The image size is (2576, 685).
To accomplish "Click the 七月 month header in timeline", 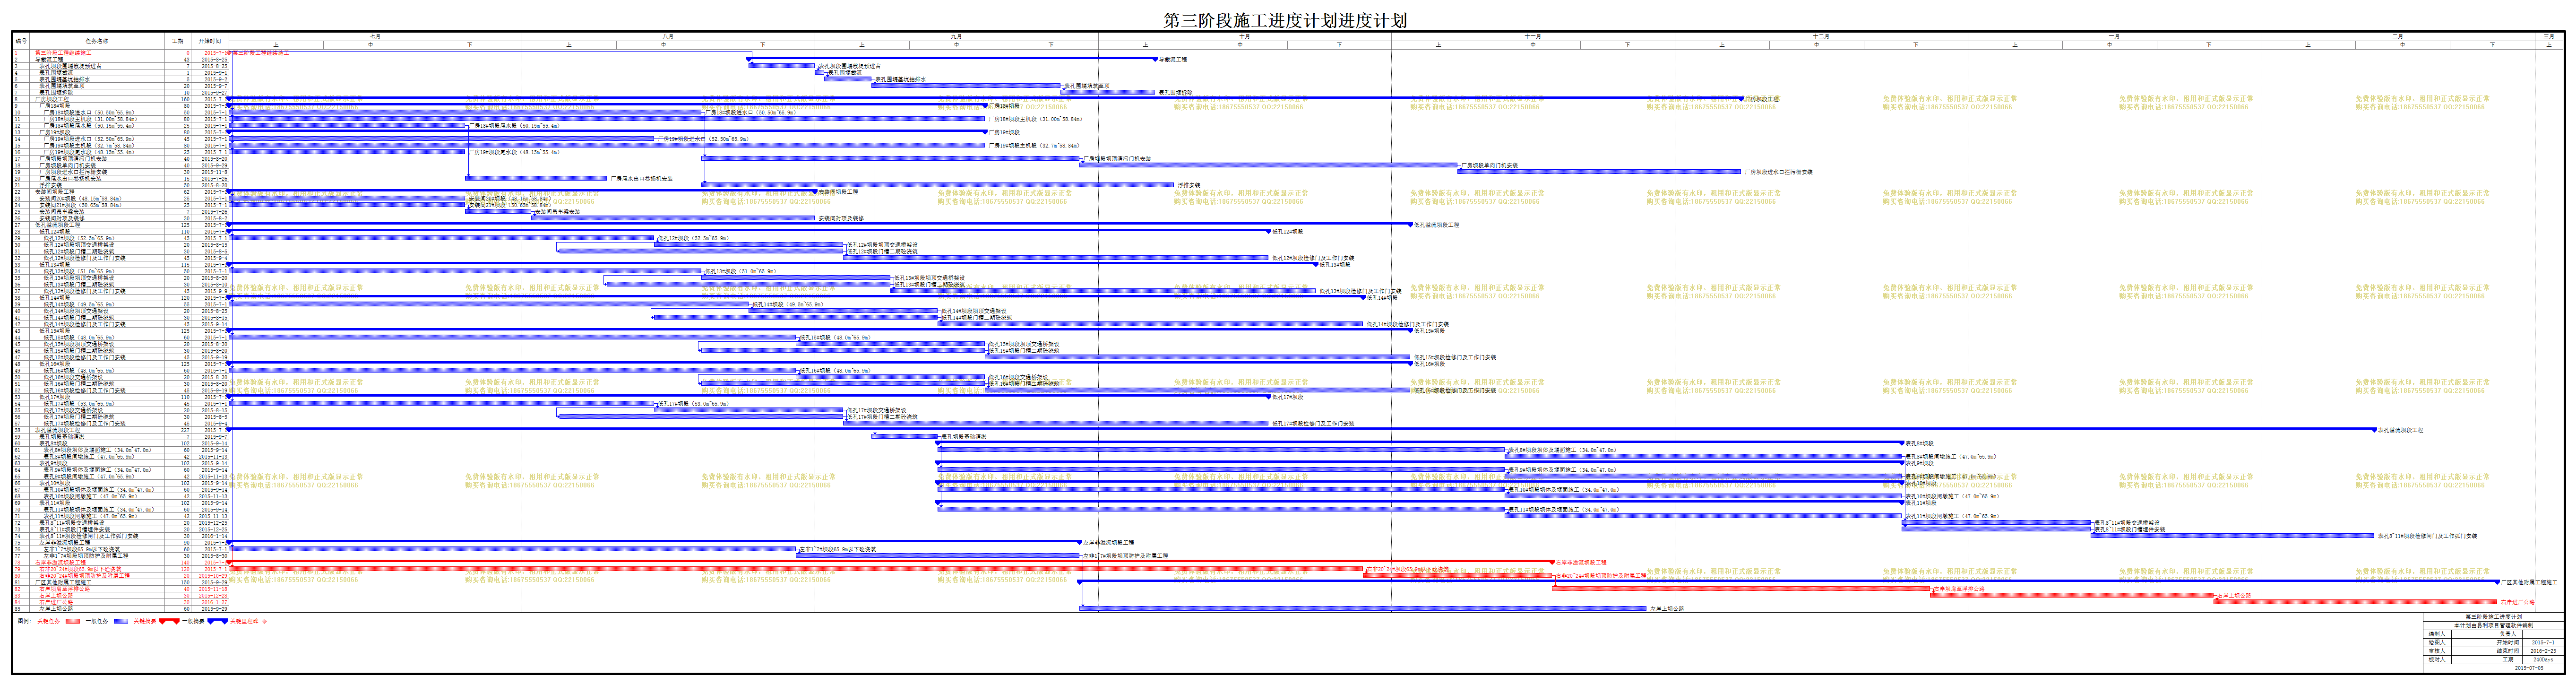I will click(x=375, y=36).
